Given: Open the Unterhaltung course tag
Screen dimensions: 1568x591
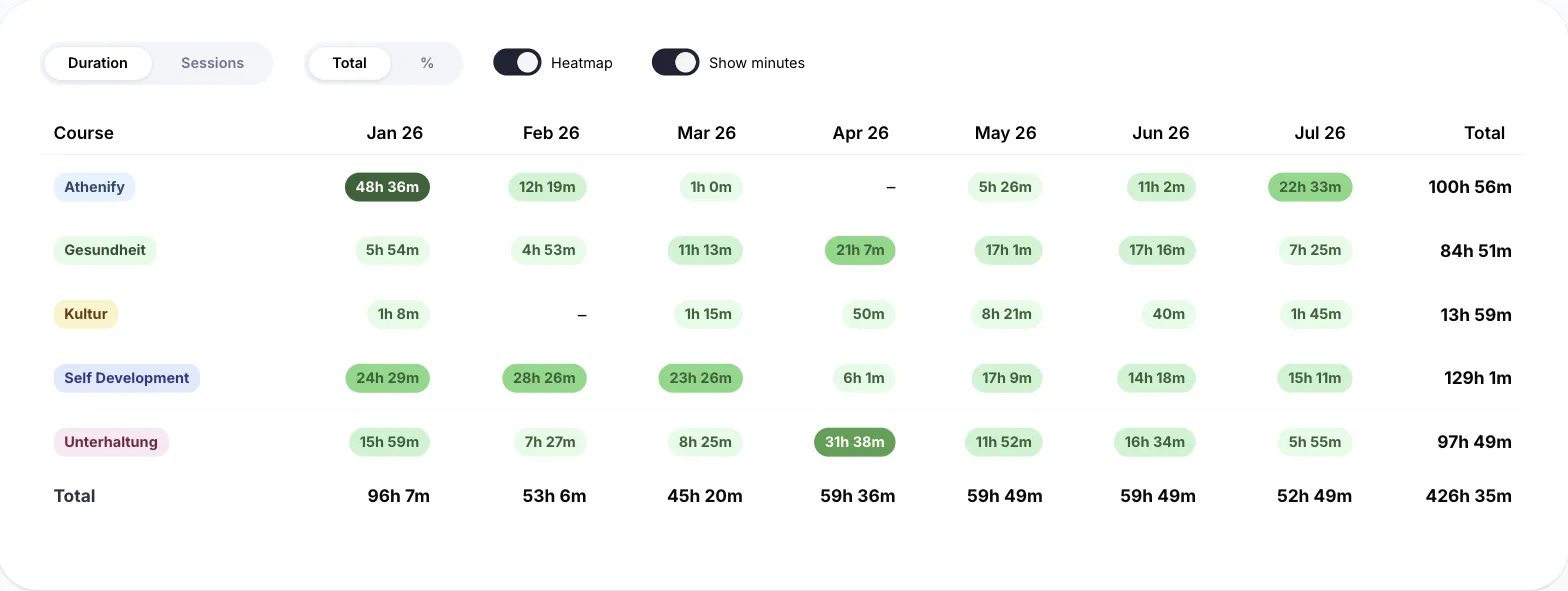Looking at the screenshot, I should 111,442.
